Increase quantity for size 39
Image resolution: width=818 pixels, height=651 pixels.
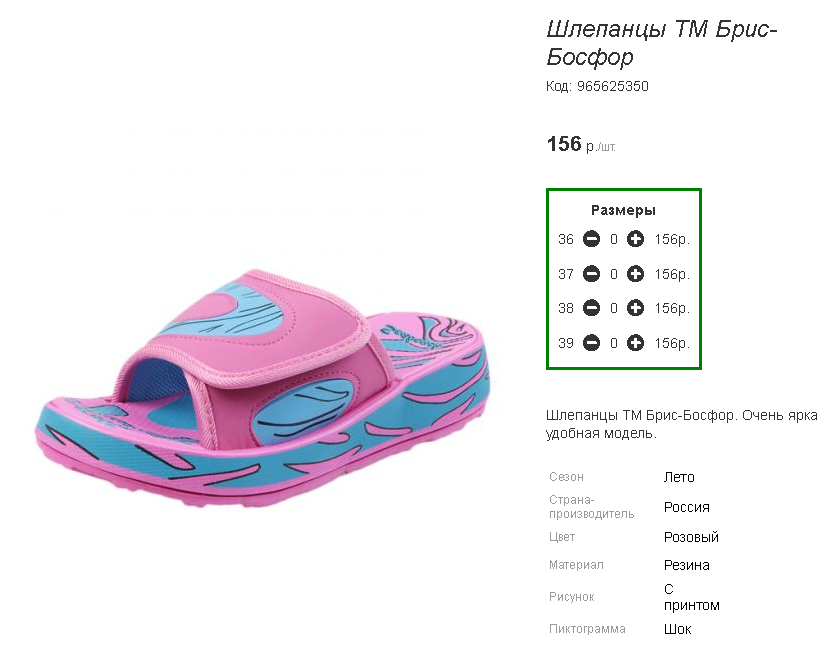[x=635, y=343]
